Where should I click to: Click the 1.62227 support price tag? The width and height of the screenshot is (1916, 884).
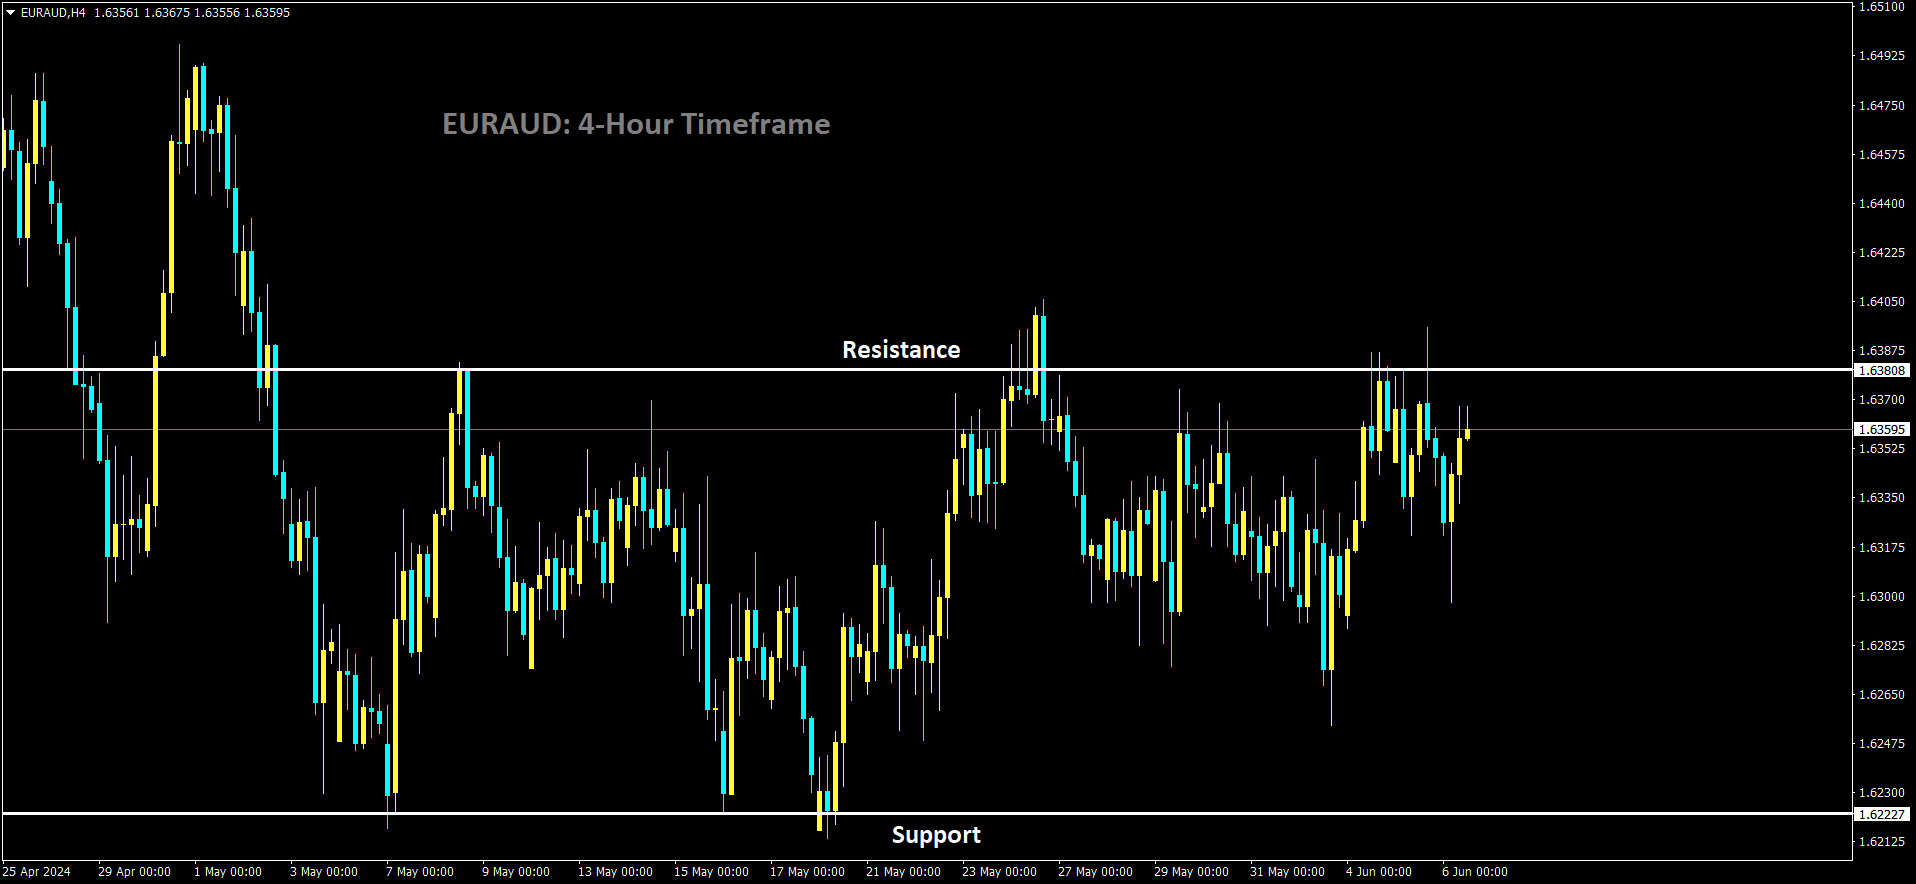click(1882, 814)
